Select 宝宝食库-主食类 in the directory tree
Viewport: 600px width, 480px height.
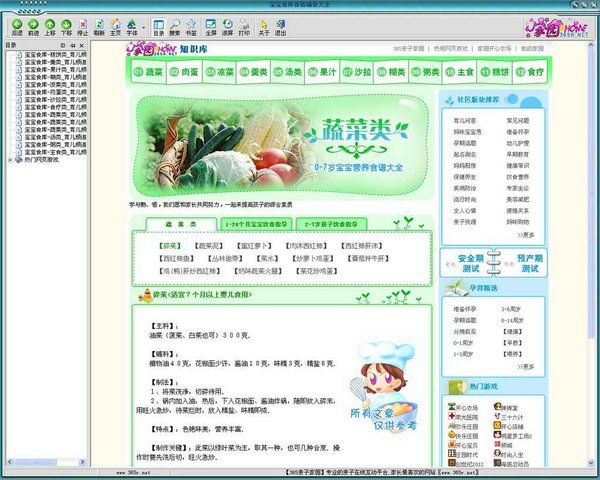55,152
